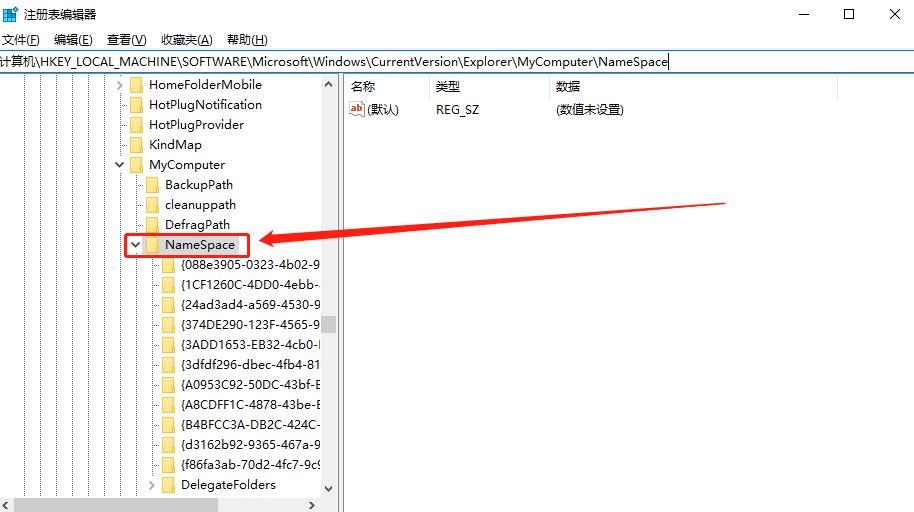
Task: Select the NameSpace folder icon
Action: 152,245
